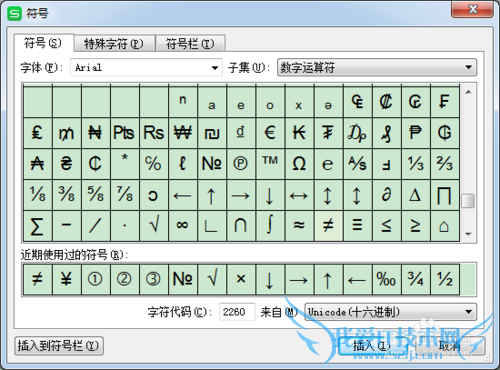
Task: Pick the Sheqel ₪ currency symbol
Action: [212, 133]
